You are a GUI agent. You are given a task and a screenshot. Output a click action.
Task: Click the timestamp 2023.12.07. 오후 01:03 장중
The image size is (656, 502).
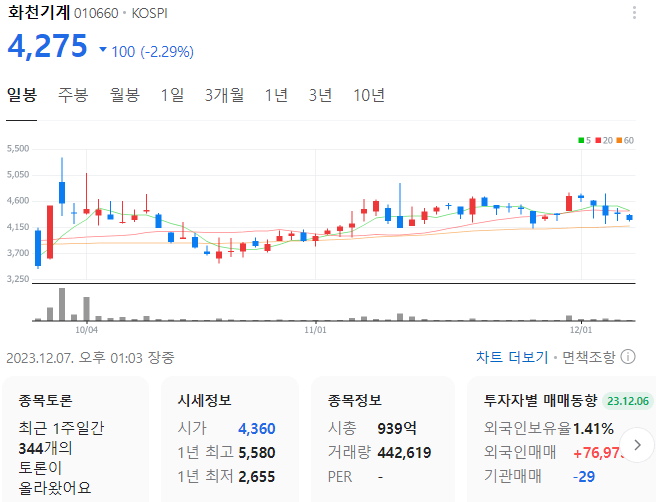90,358
